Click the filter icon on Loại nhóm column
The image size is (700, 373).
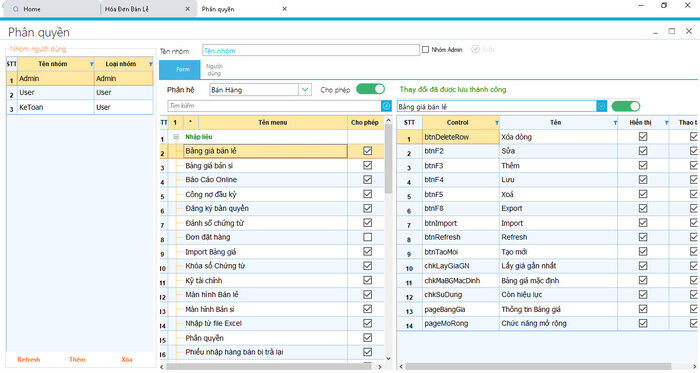[150, 64]
